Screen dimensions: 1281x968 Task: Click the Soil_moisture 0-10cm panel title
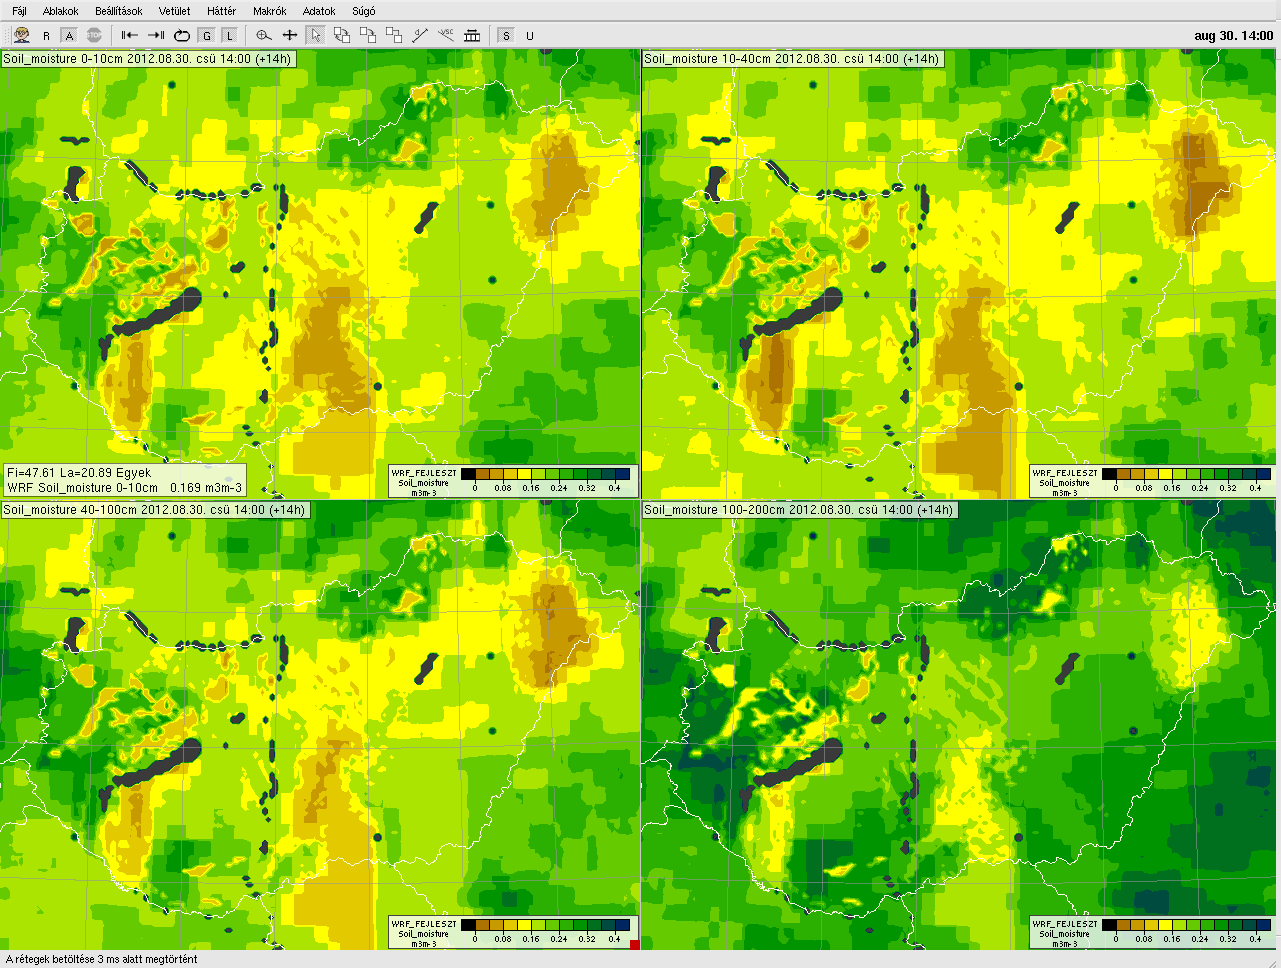pyautogui.click(x=148, y=59)
